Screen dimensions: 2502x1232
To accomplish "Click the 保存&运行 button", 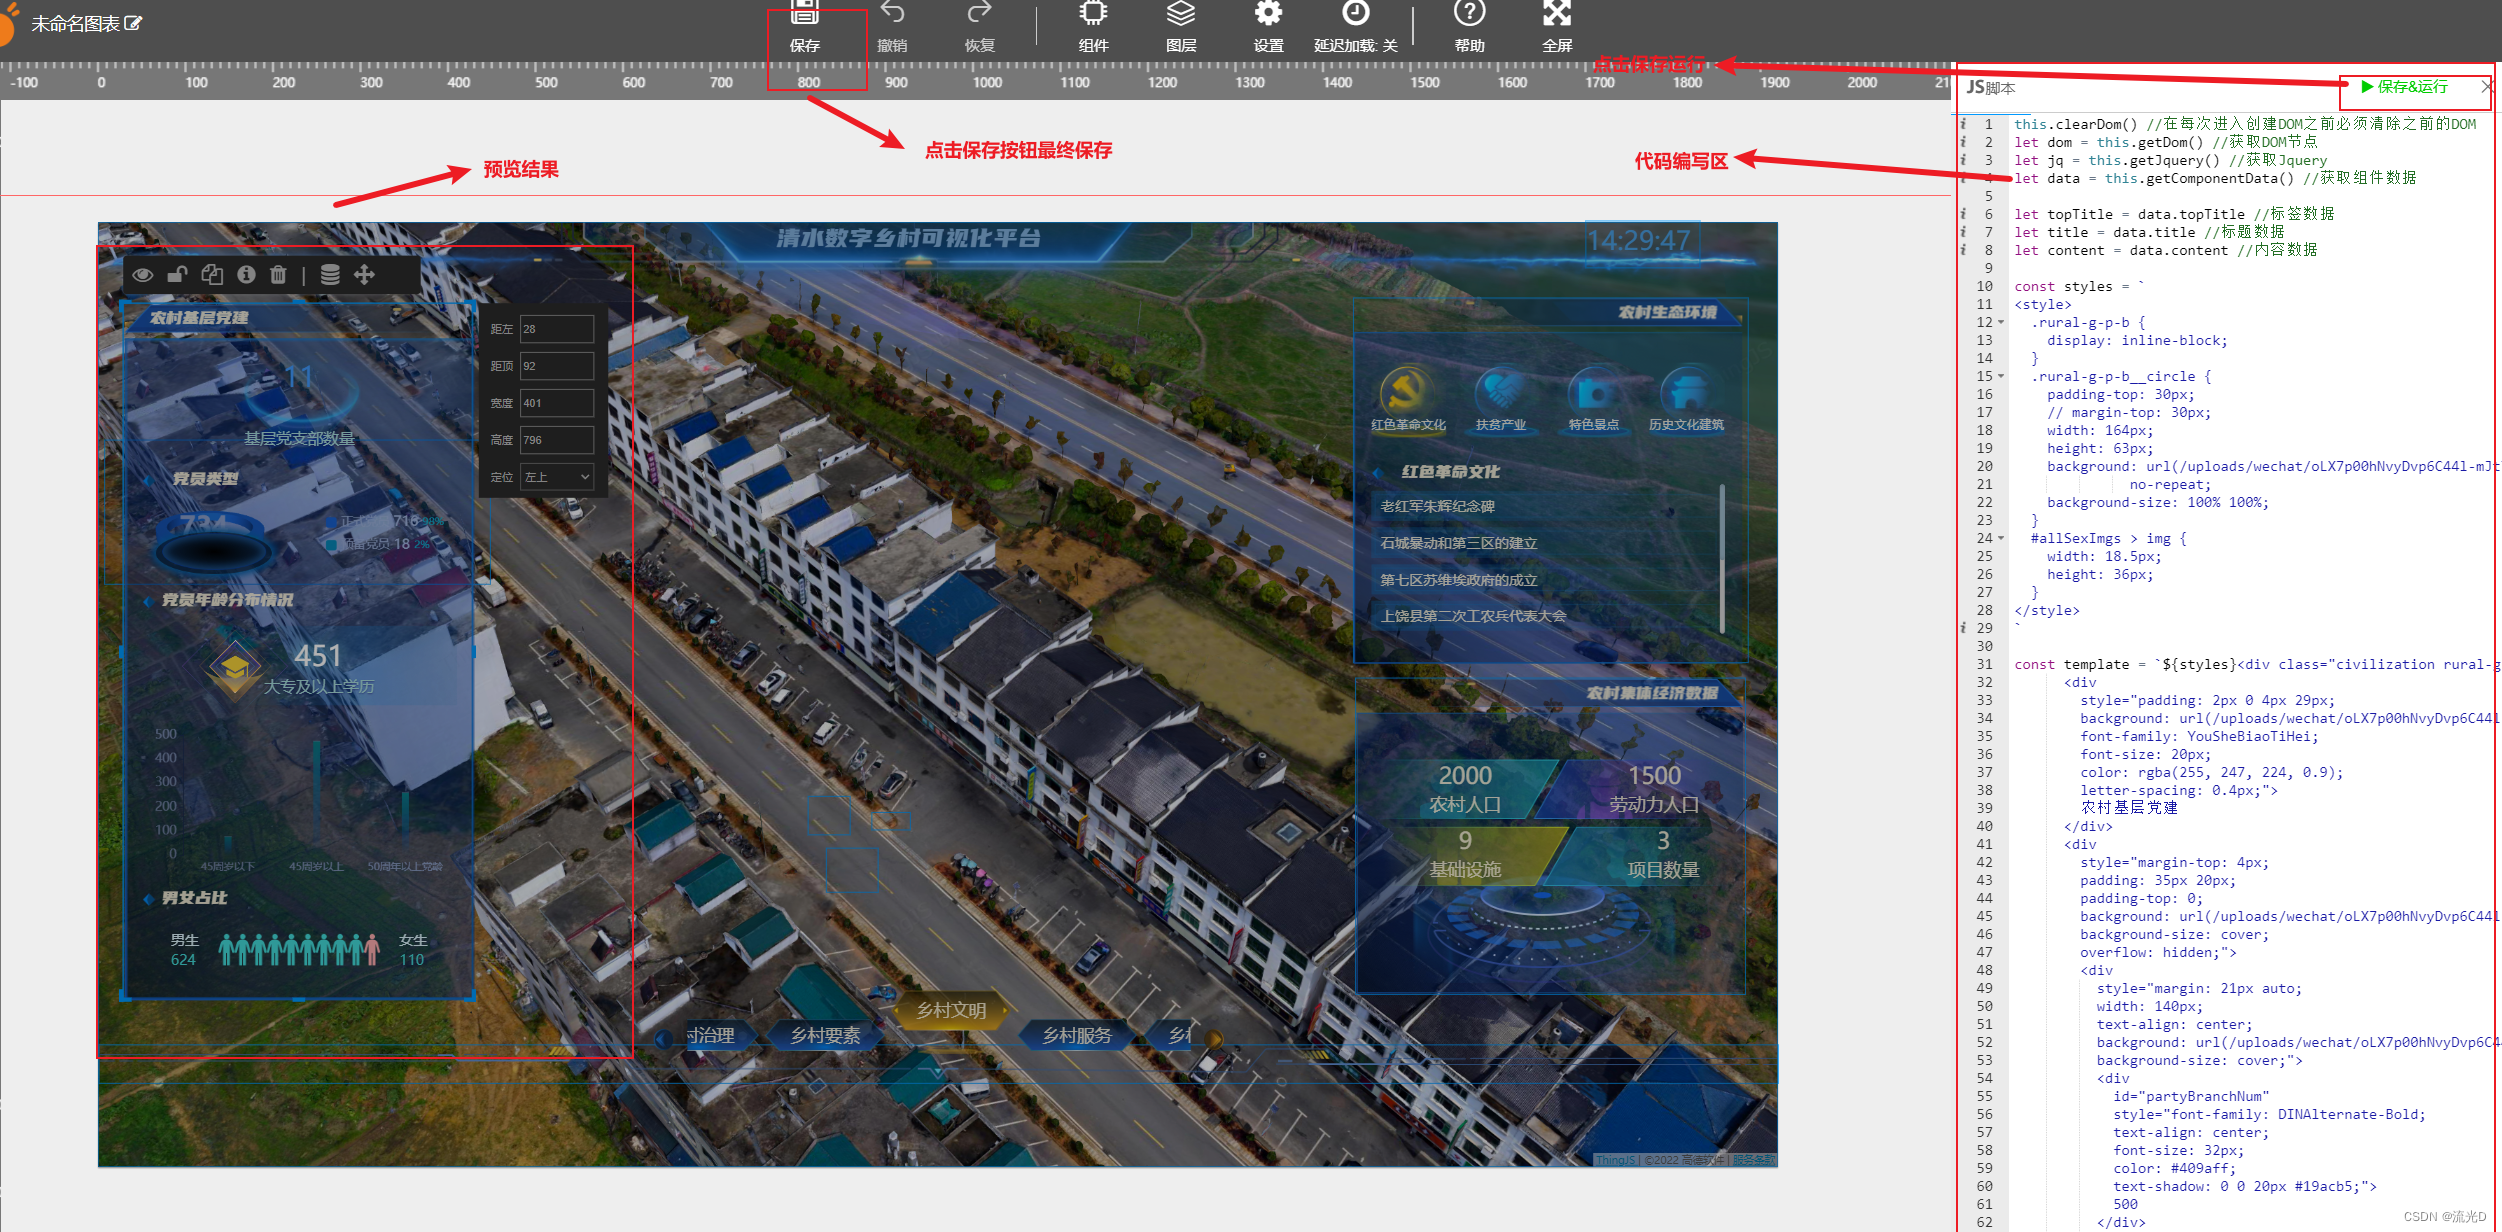I will [x=2404, y=87].
